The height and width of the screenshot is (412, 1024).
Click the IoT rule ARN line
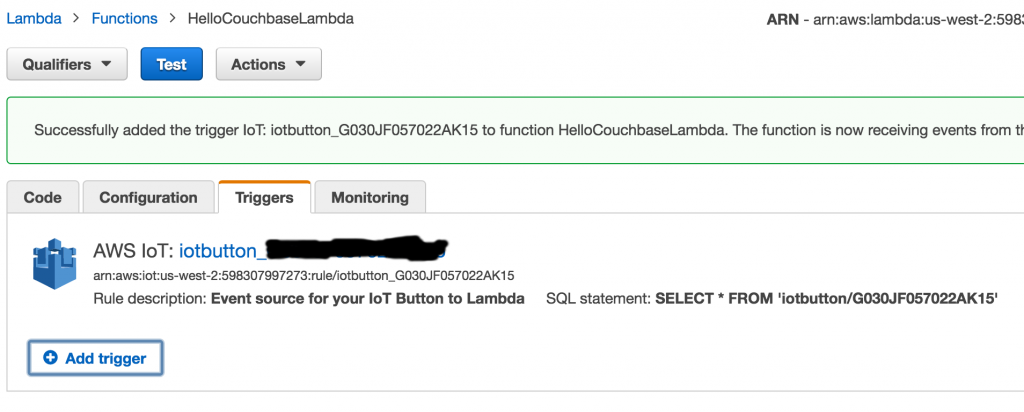point(304,275)
